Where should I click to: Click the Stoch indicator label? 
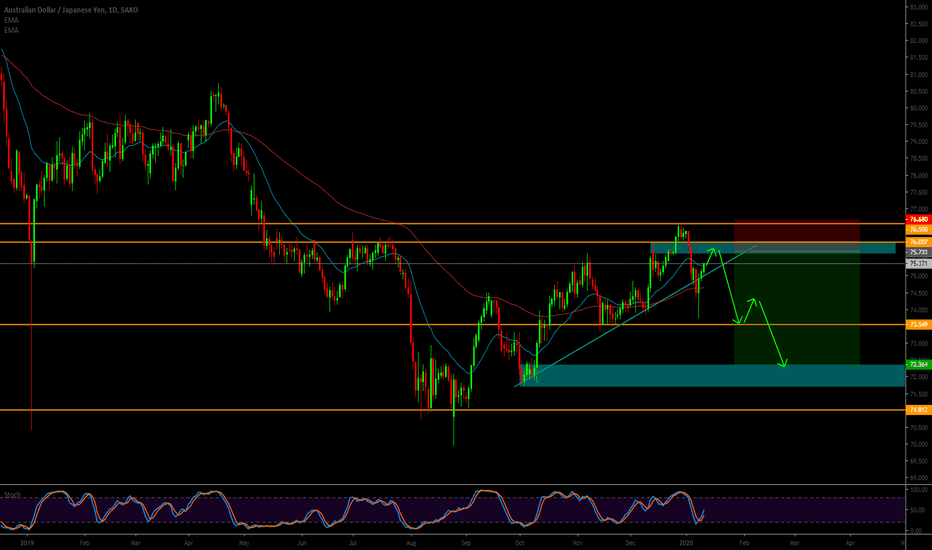[x=12, y=494]
